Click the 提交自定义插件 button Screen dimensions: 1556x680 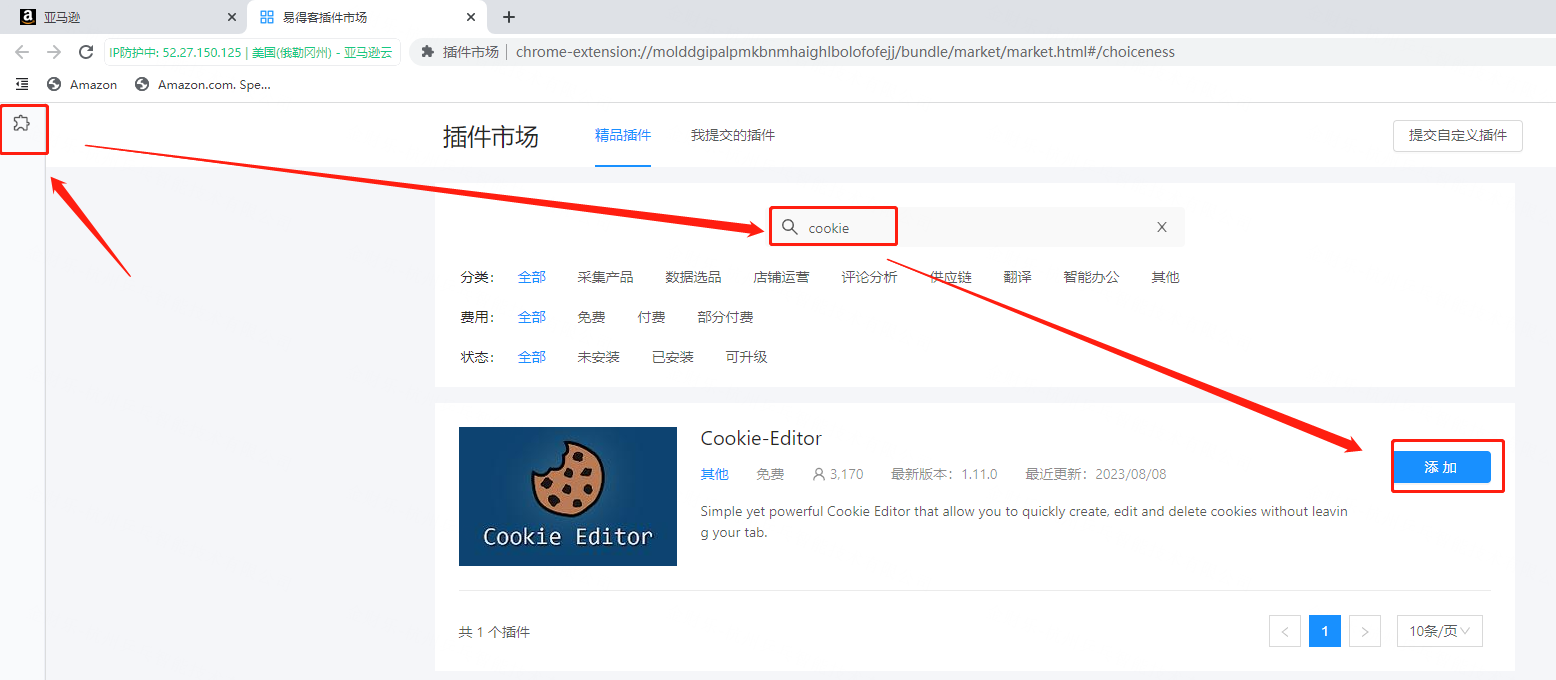[1458, 135]
